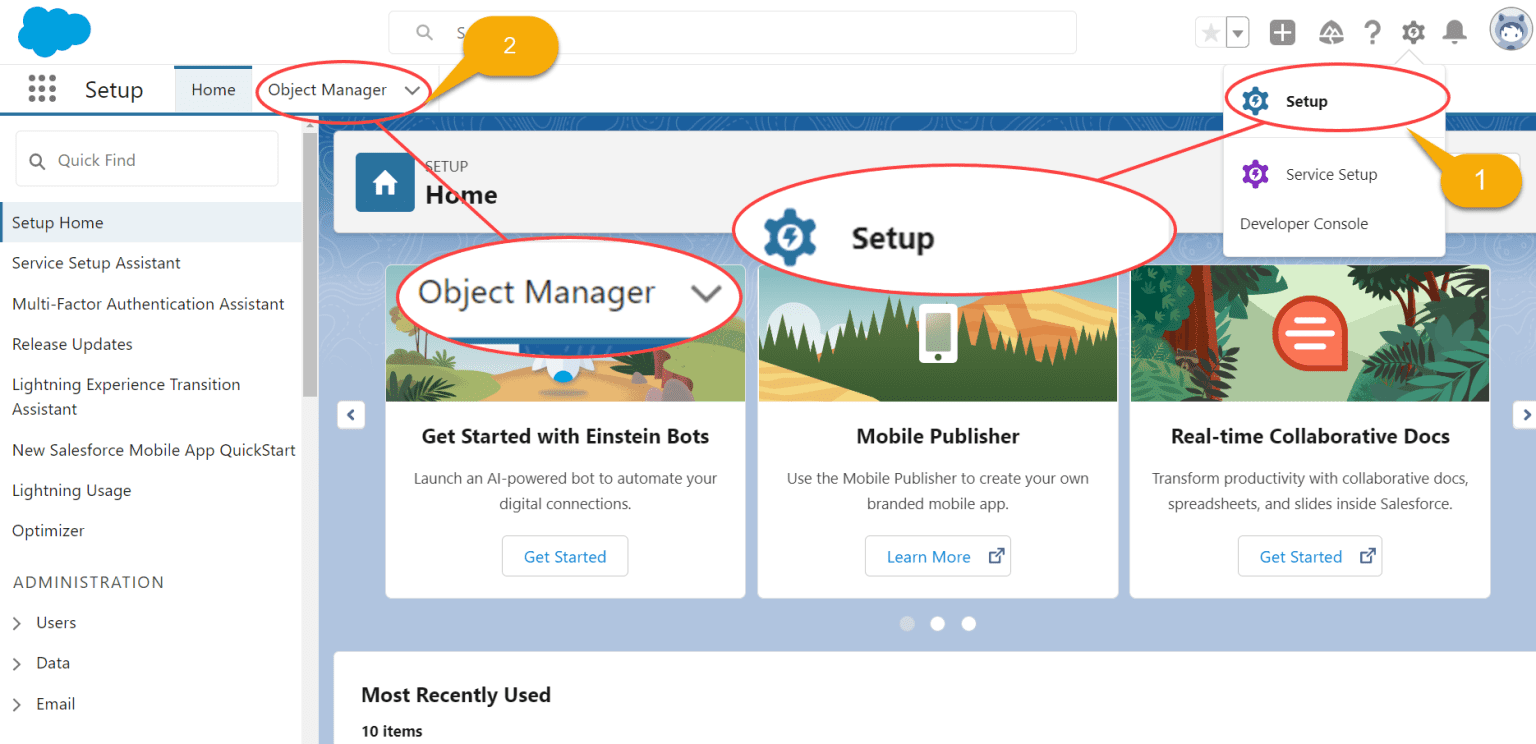Open New Salesforce Mobile App QuickStart
Image resolution: width=1536 pixels, height=744 pixels.
154,450
